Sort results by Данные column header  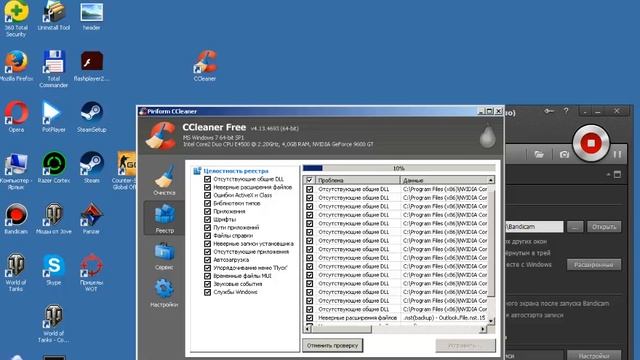(x=444, y=180)
